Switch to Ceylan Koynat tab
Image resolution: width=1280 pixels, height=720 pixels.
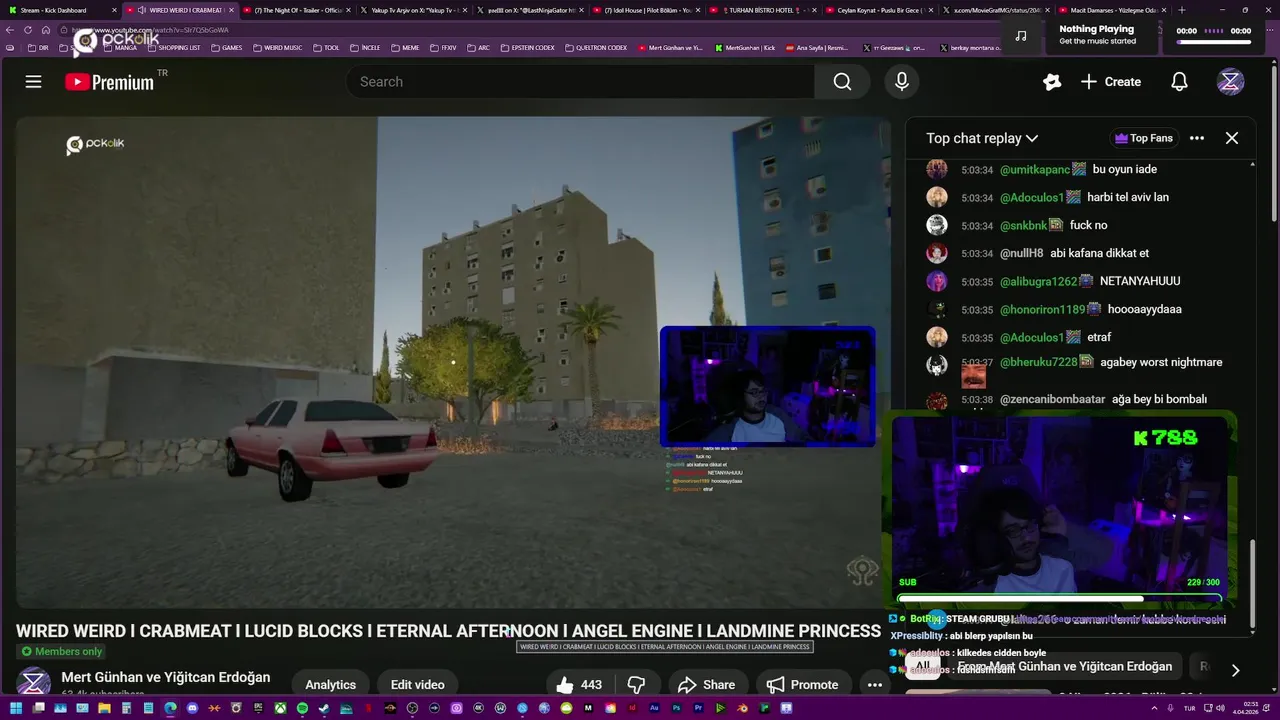(x=880, y=10)
